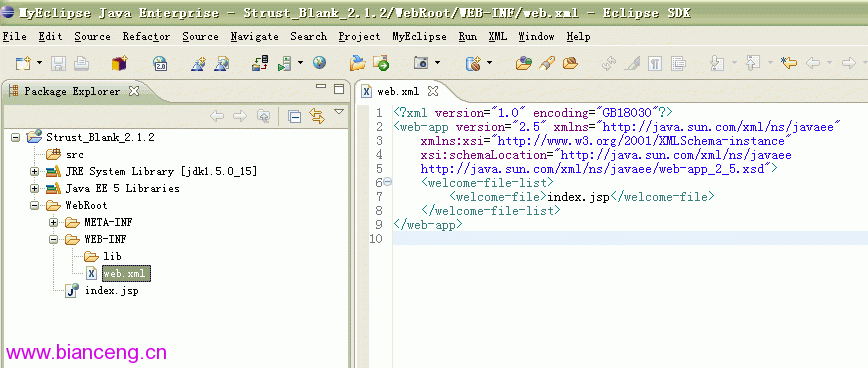
Task: Open the coffee bean icon dropdown arrow
Action: coord(489,63)
